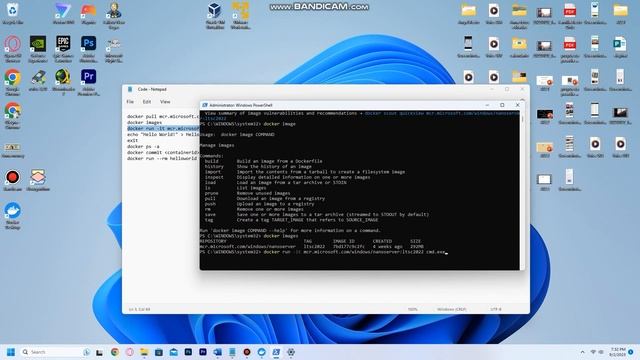Select the Epic Games Launcher desktop icon
Screen dimensions: 640x360
[x=63, y=49]
